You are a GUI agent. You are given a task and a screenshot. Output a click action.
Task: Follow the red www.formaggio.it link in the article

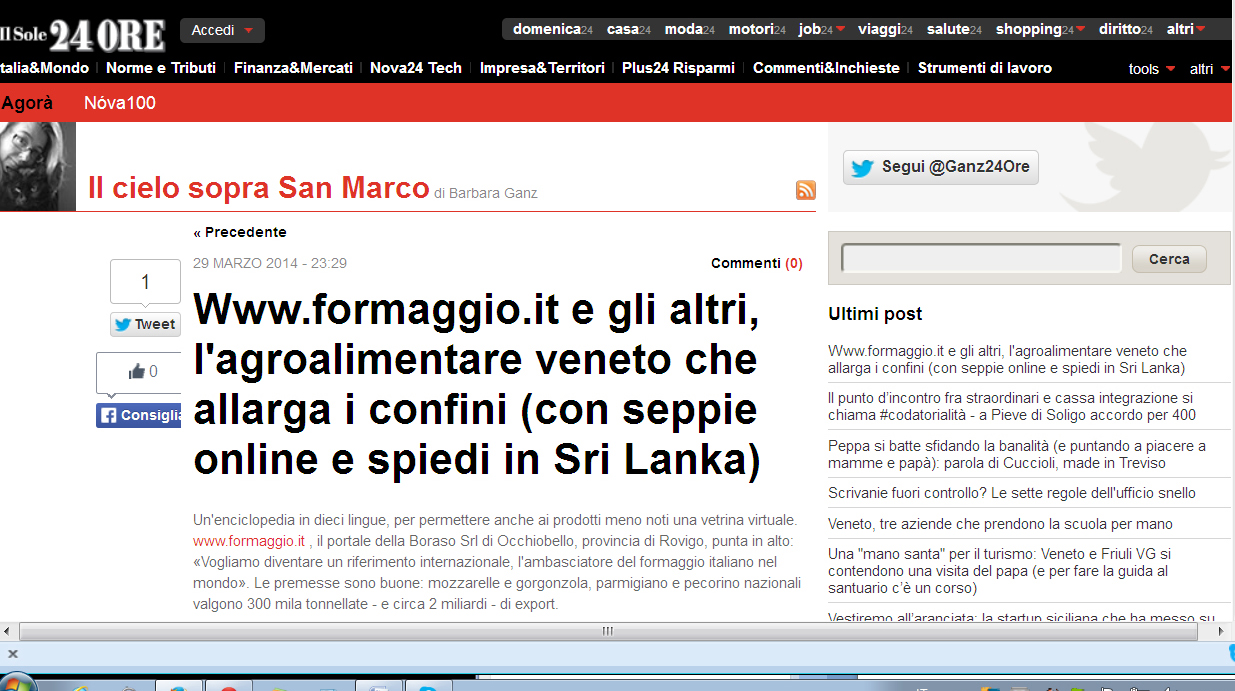click(x=249, y=541)
